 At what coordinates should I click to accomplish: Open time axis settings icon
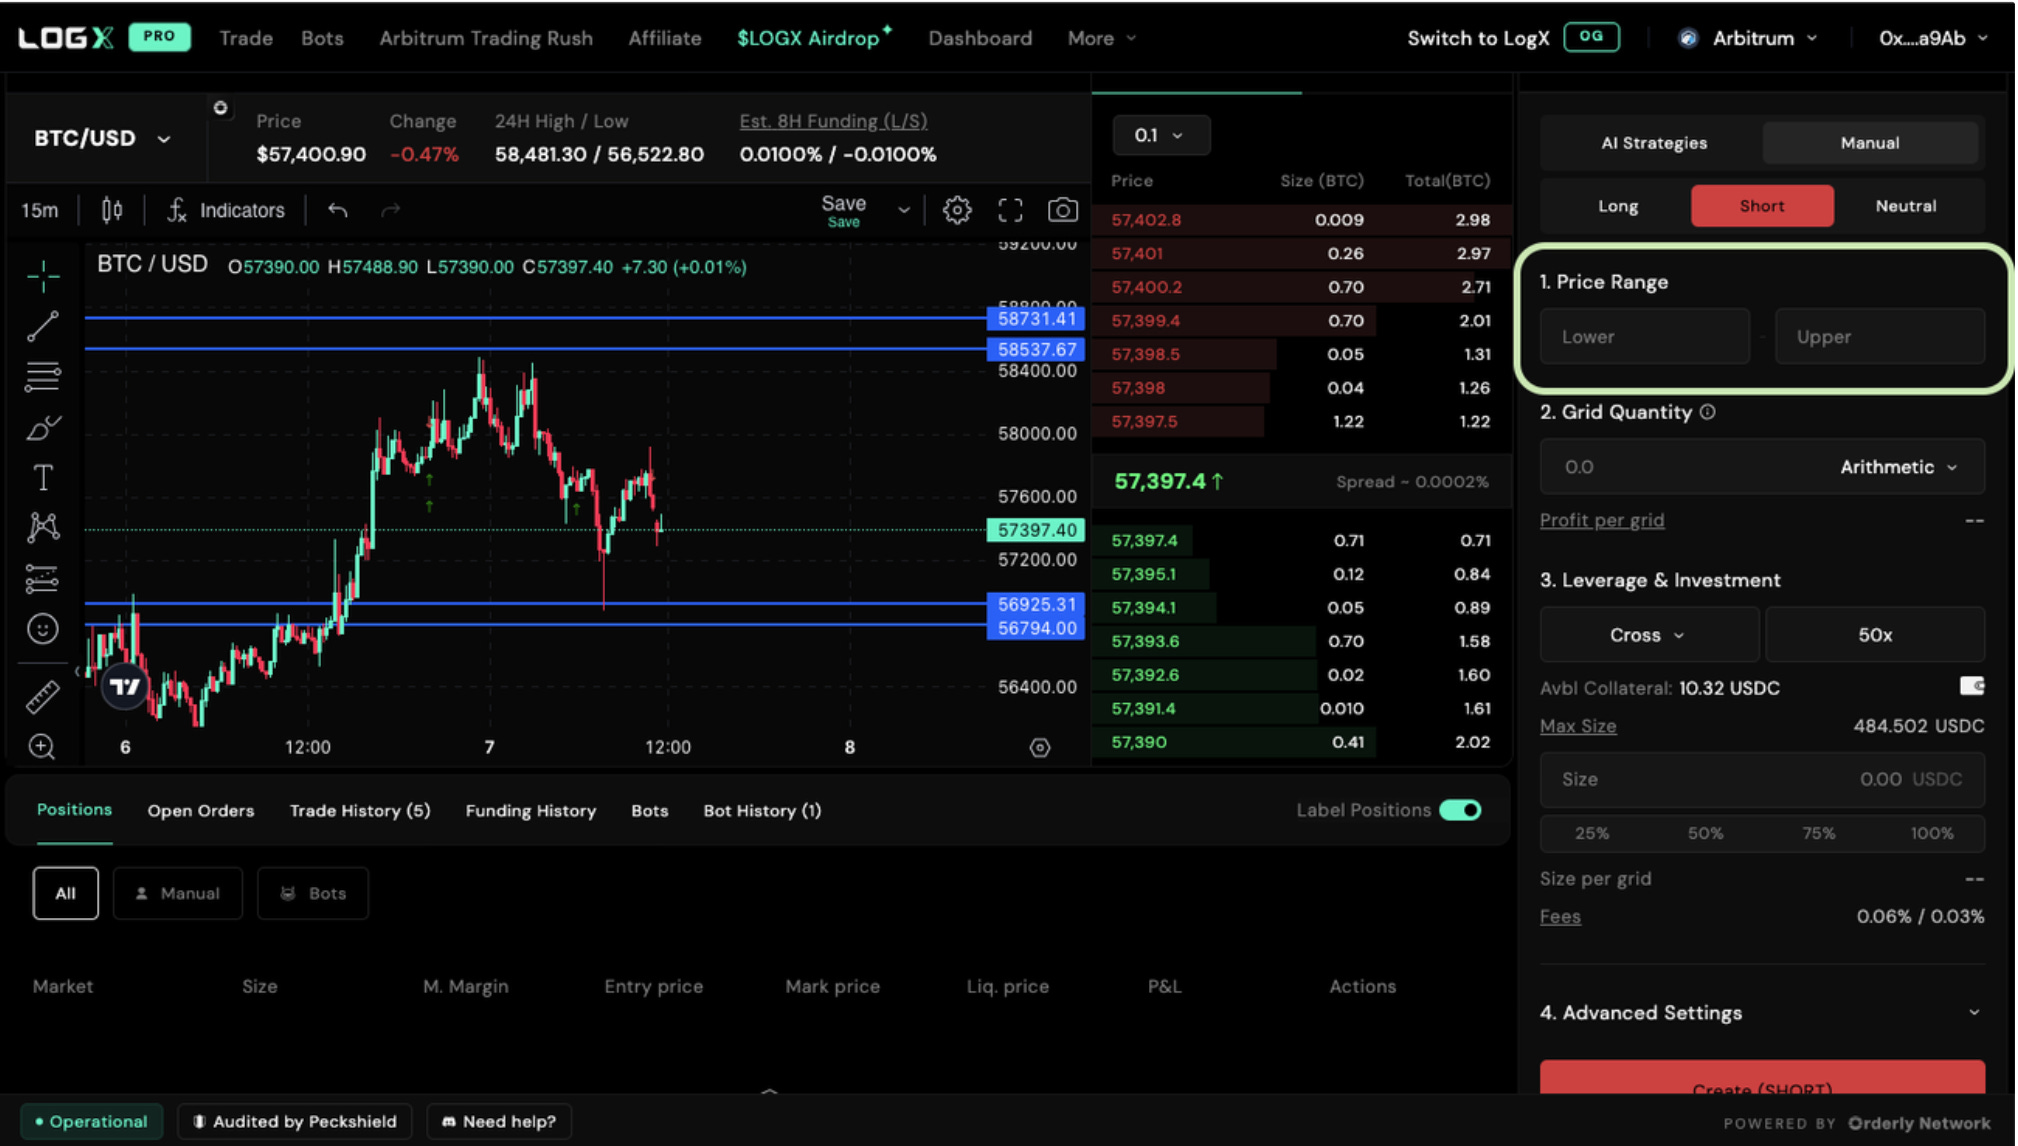click(1040, 747)
